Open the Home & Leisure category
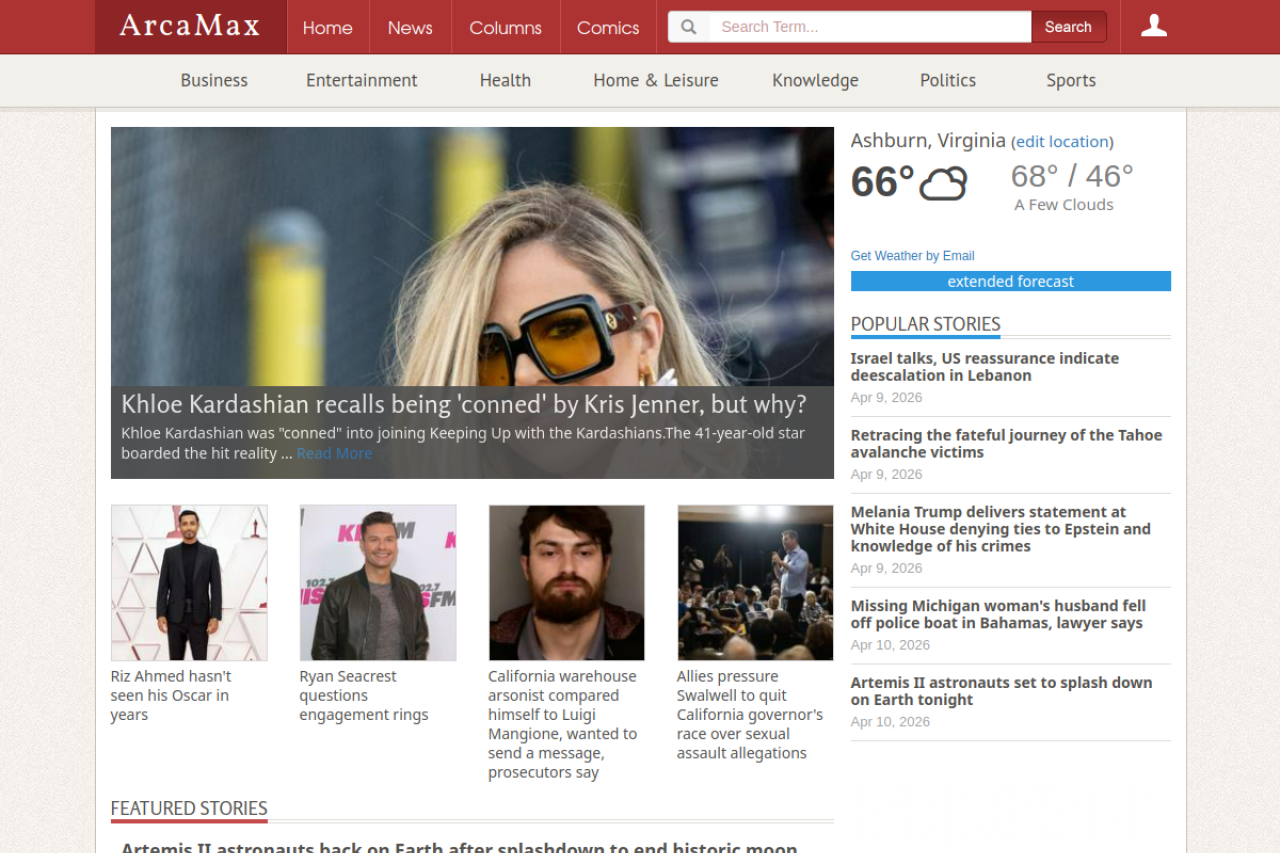Image resolution: width=1280 pixels, height=853 pixels. [x=655, y=80]
